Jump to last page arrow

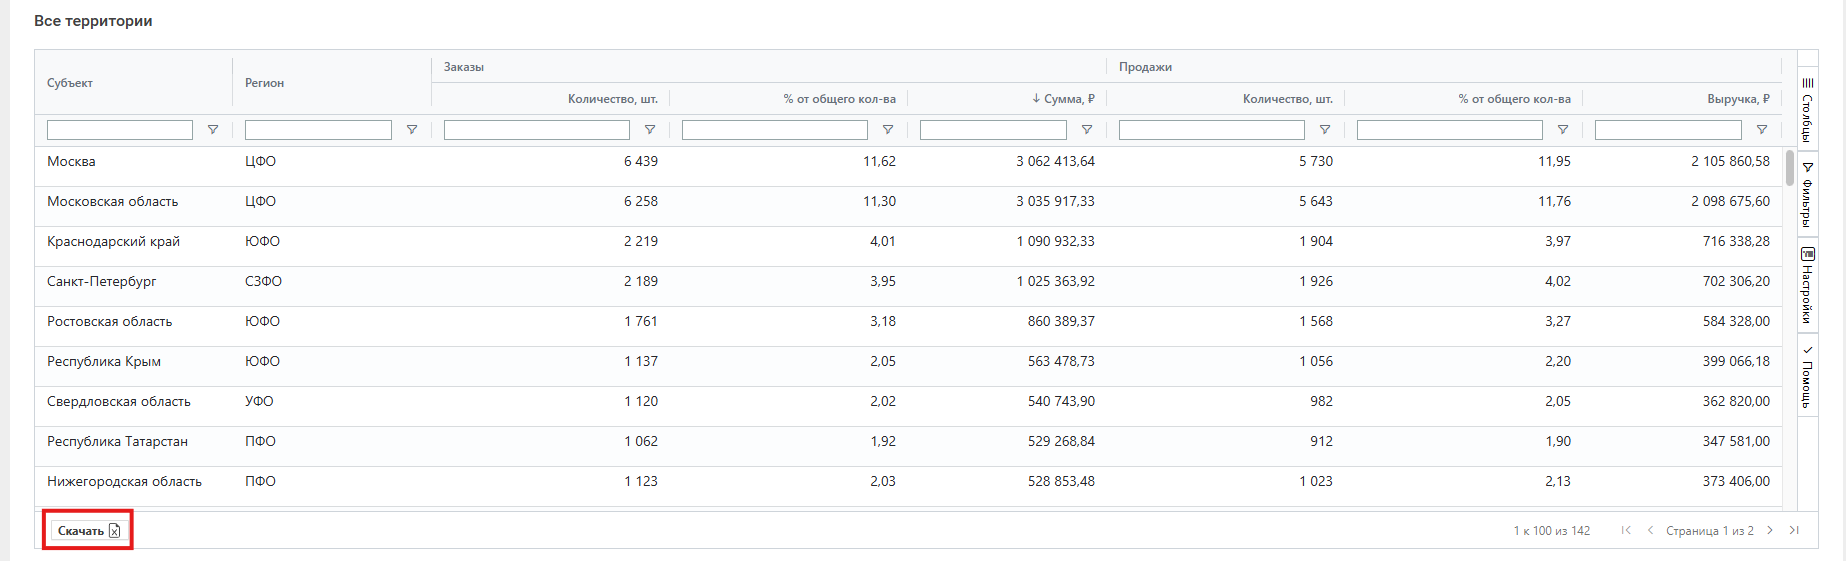(x=1794, y=530)
